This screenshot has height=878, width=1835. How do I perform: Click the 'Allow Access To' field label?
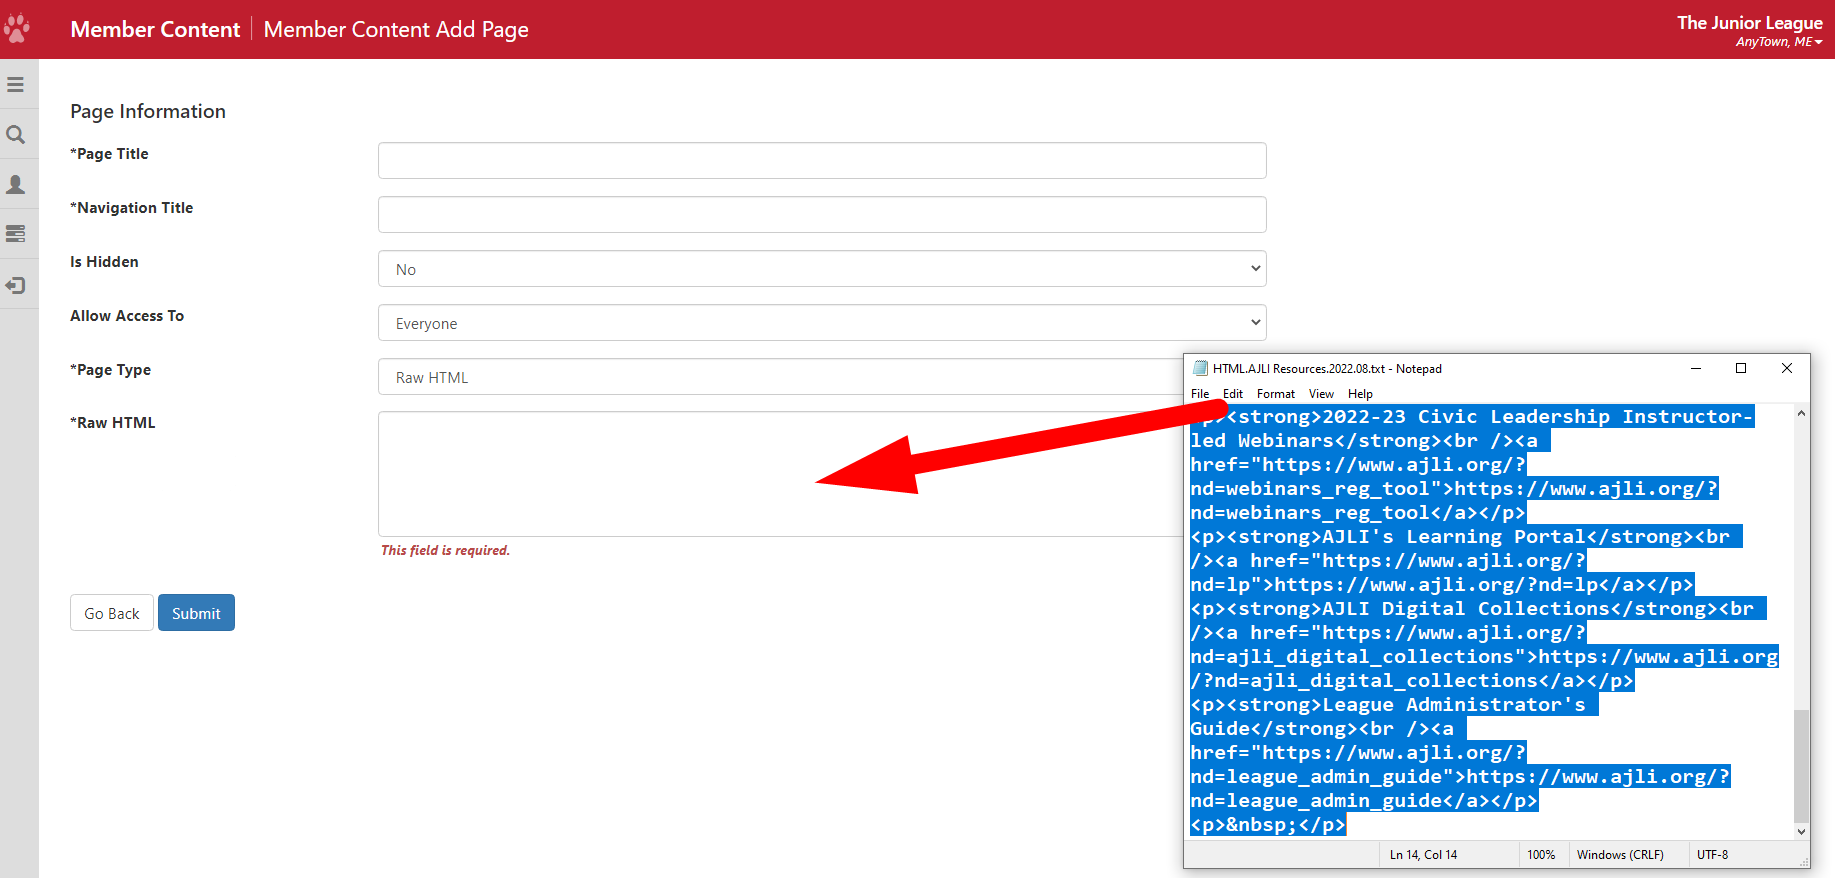point(127,316)
